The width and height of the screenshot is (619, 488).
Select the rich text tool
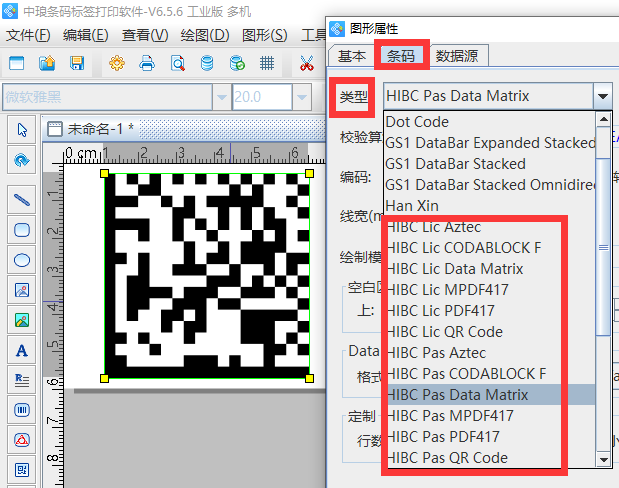pos(22,380)
